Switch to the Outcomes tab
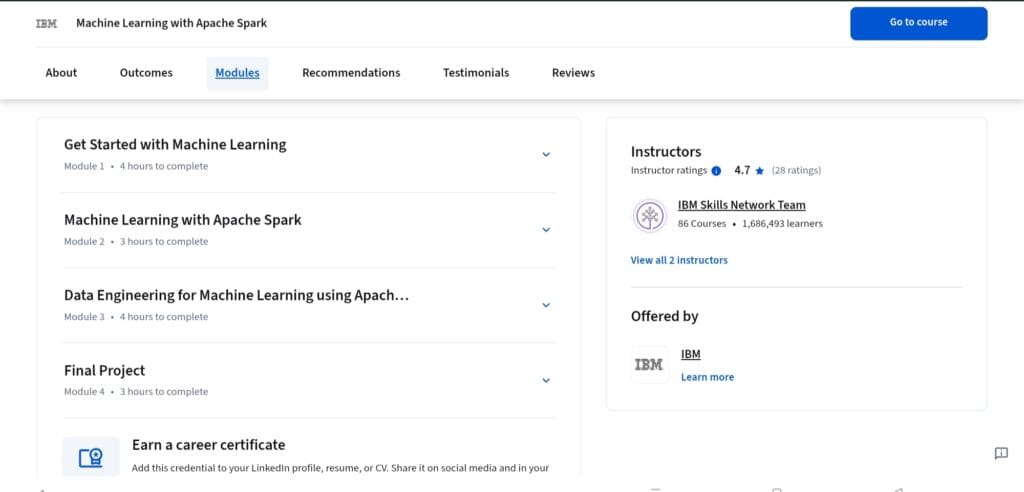This screenshot has height=492, width=1024. pos(146,73)
